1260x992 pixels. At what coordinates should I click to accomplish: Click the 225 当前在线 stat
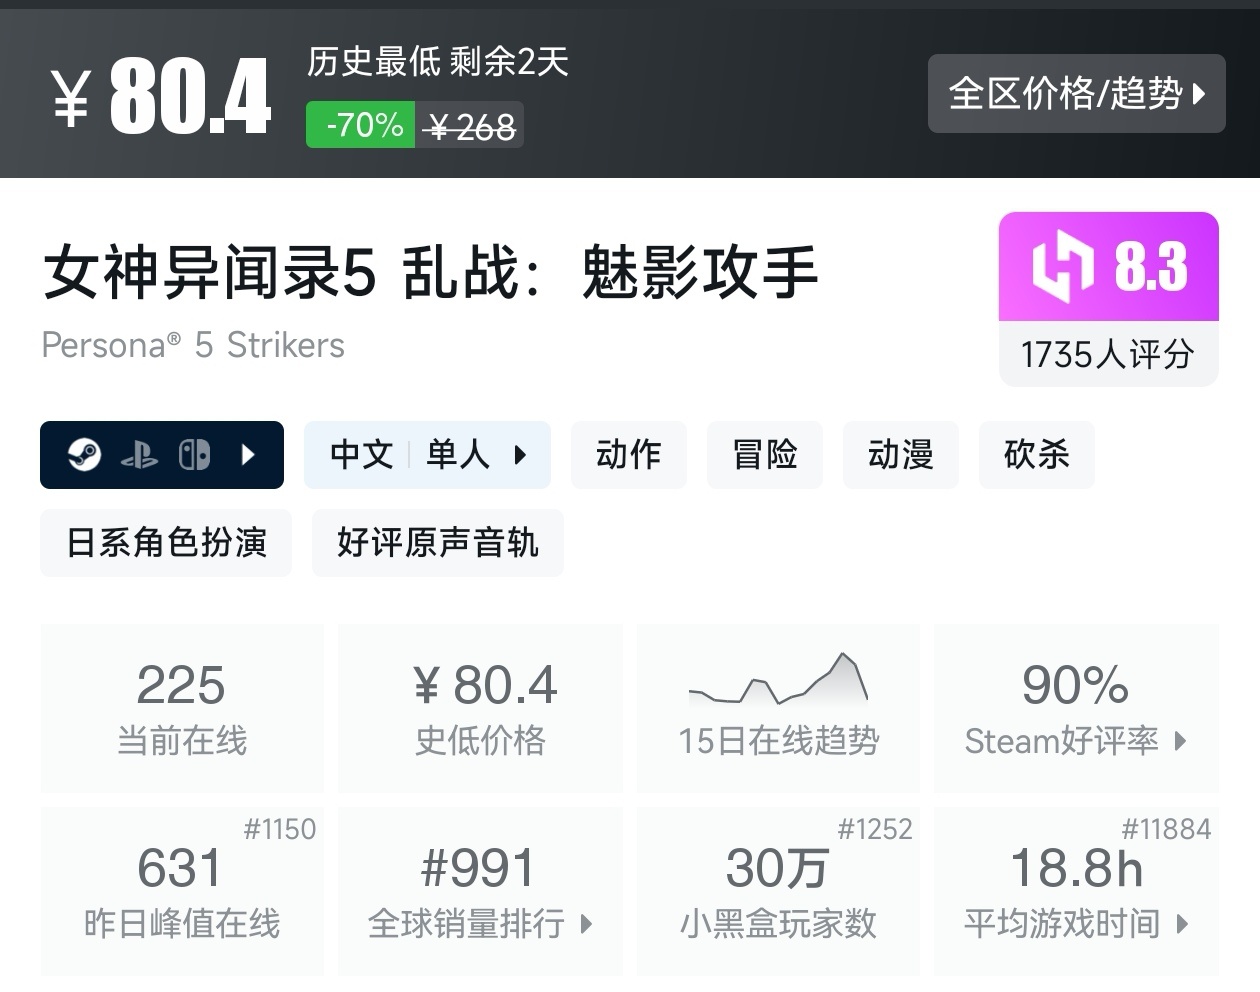[x=182, y=708]
